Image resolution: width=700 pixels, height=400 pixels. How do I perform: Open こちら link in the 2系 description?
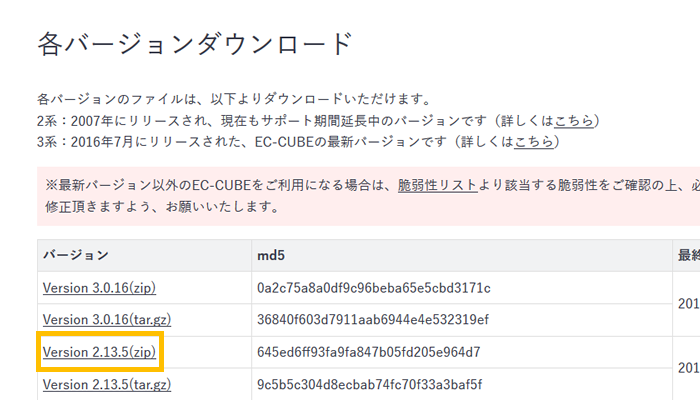point(574,120)
